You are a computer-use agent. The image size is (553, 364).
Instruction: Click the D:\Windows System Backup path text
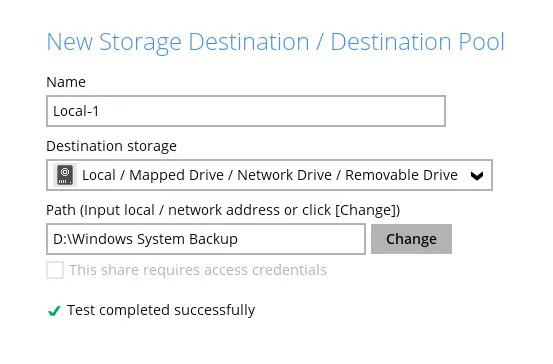coord(145,239)
